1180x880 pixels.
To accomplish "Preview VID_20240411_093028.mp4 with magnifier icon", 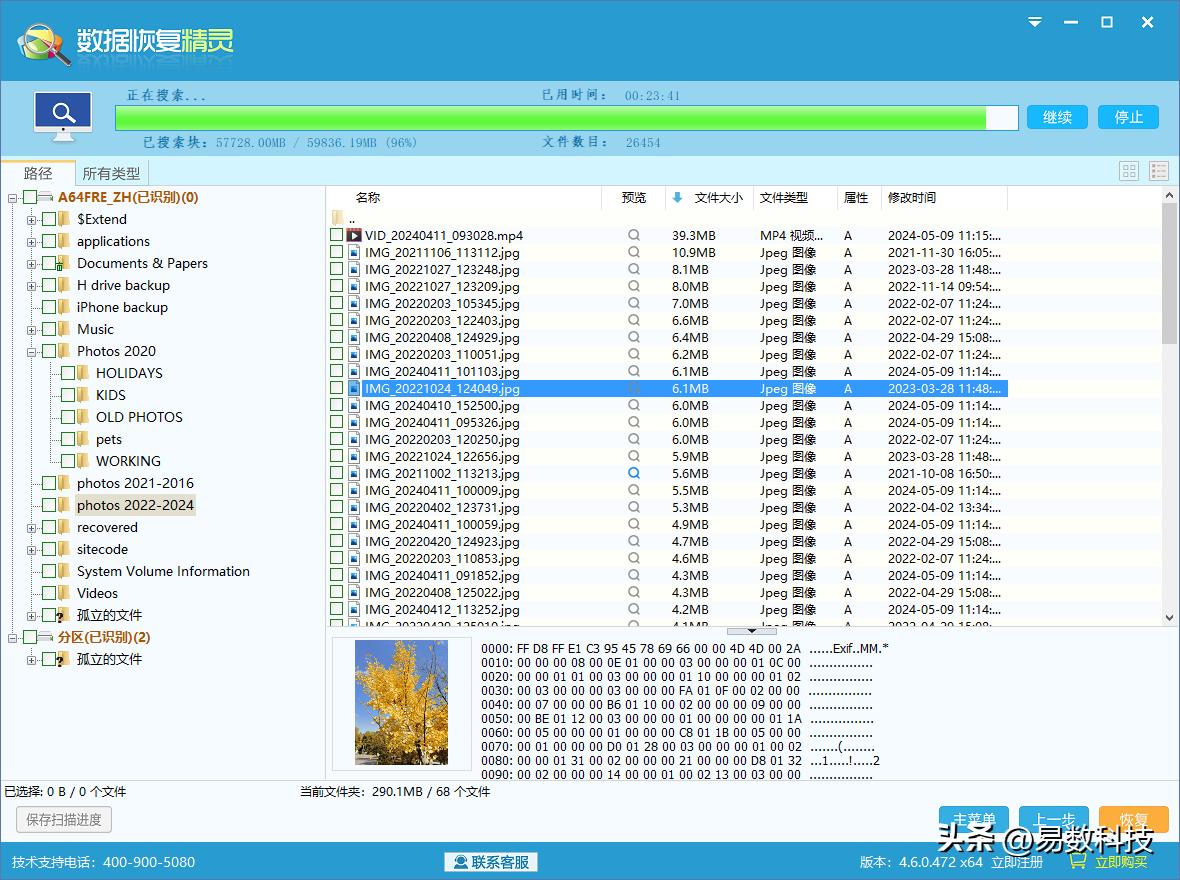I will (634, 235).
